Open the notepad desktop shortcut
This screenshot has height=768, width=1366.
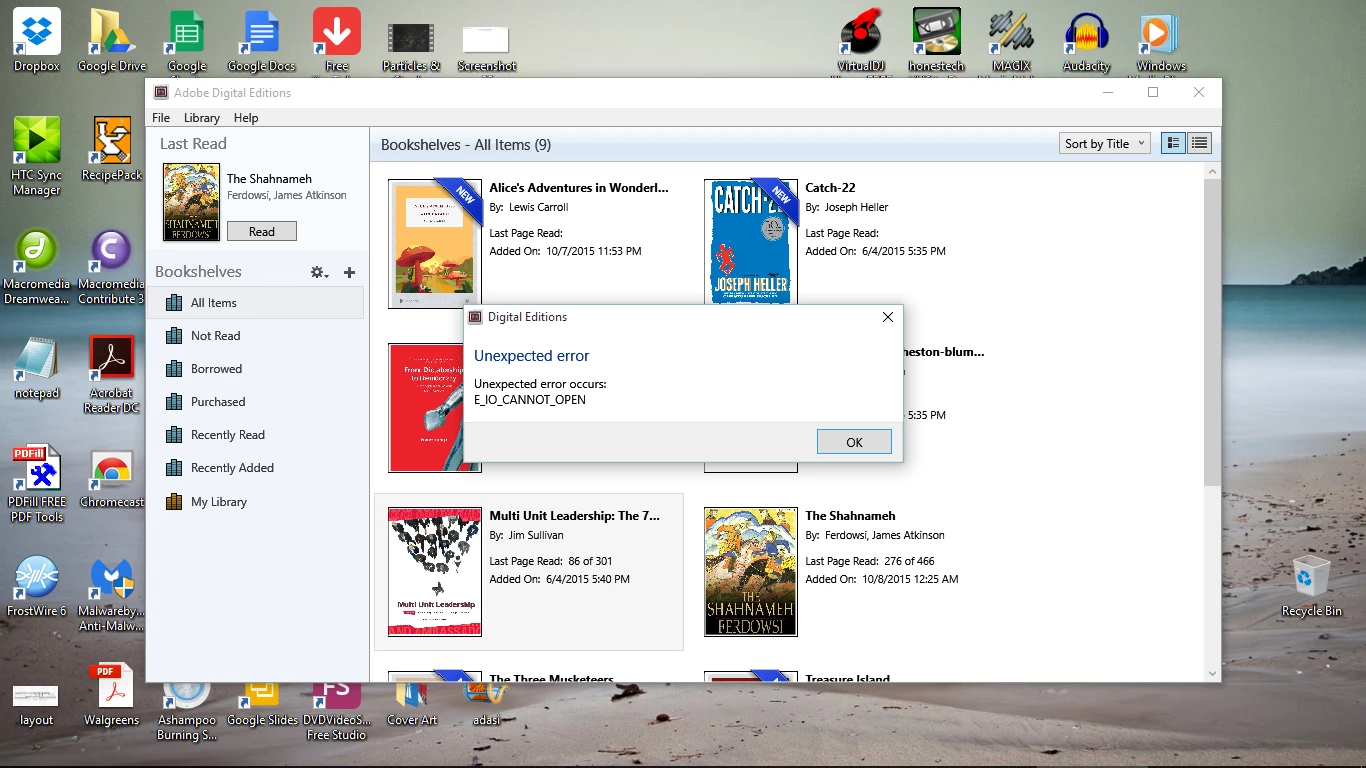coord(37,367)
